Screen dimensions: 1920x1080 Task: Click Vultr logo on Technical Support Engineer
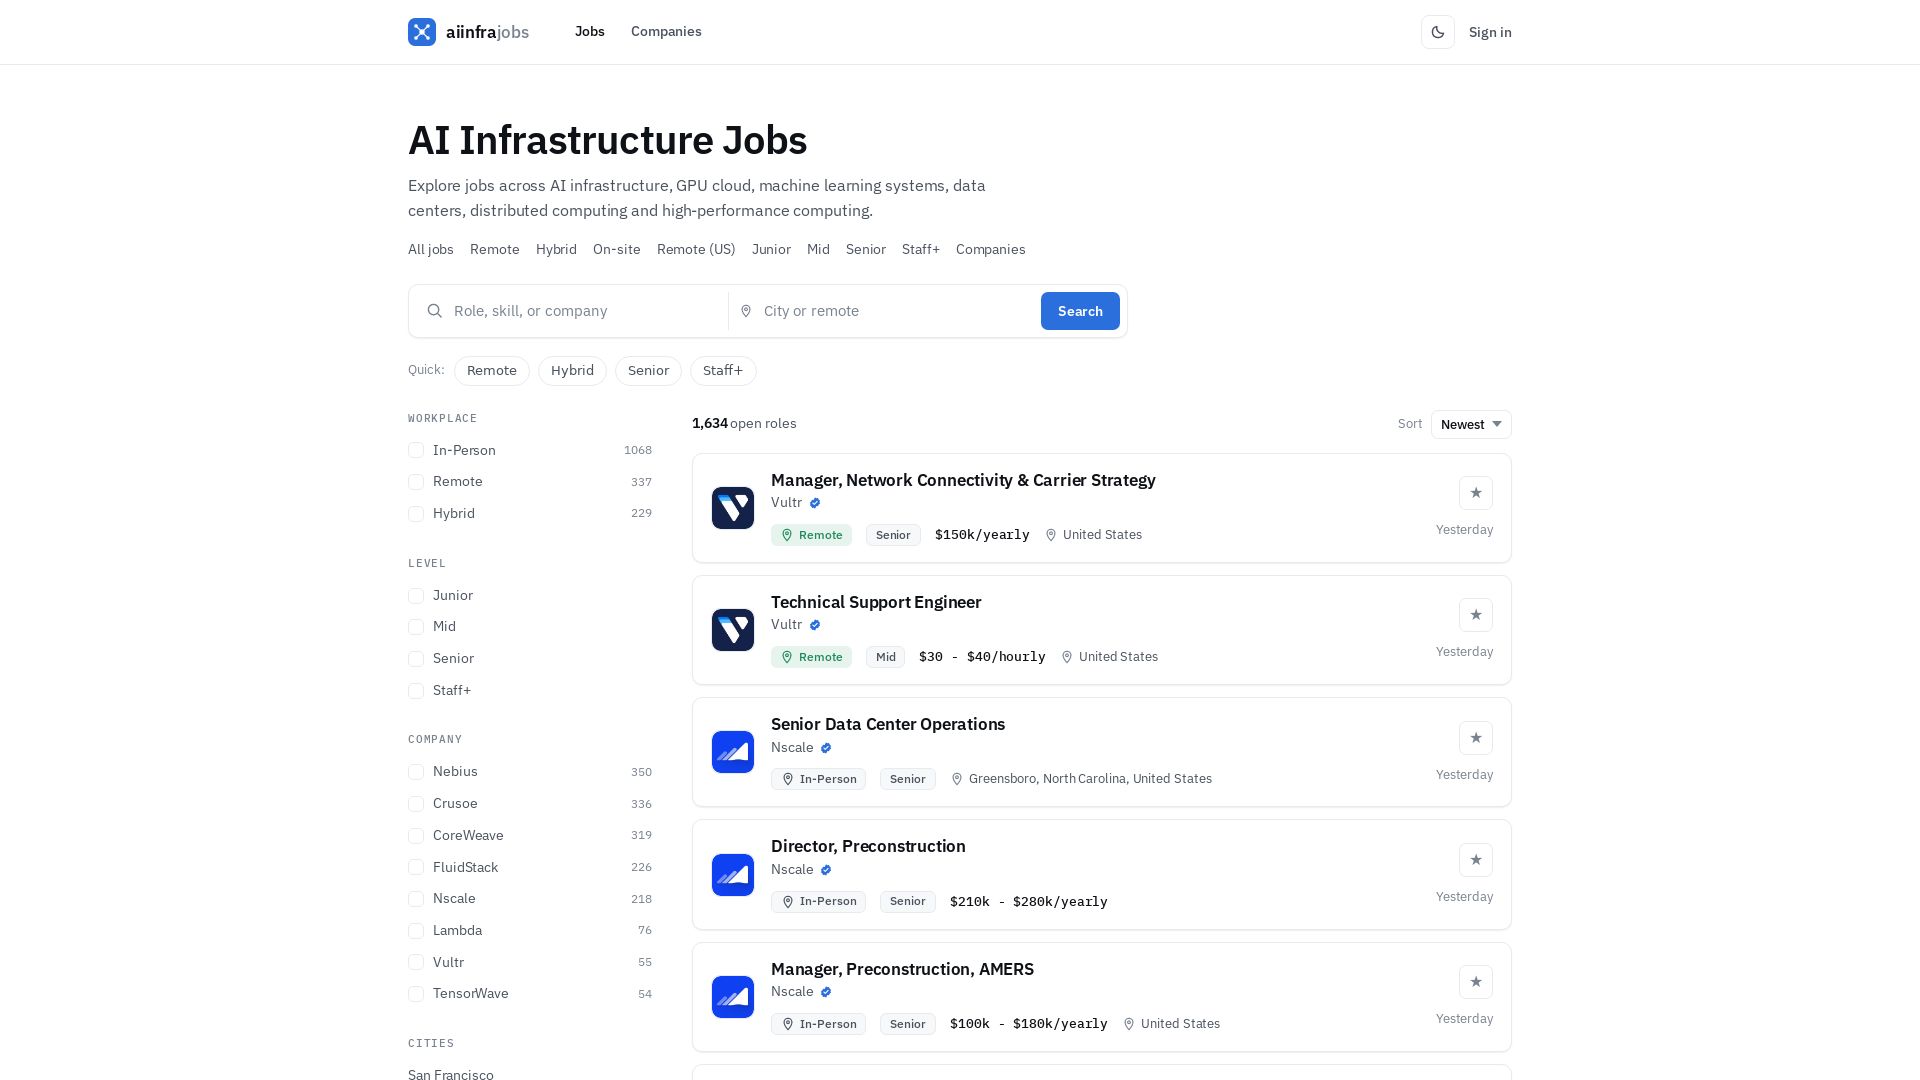[733, 630]
